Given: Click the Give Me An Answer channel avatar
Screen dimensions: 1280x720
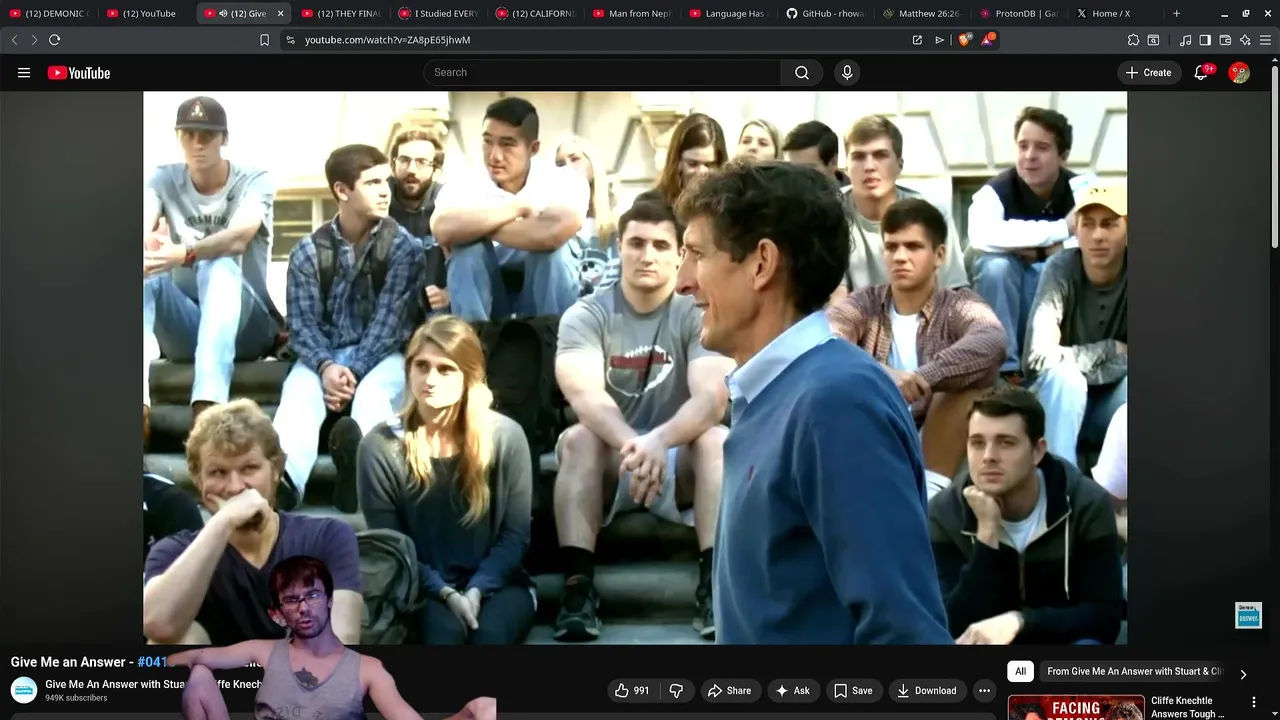Looking at the screenshot, I should coord(24,690).
